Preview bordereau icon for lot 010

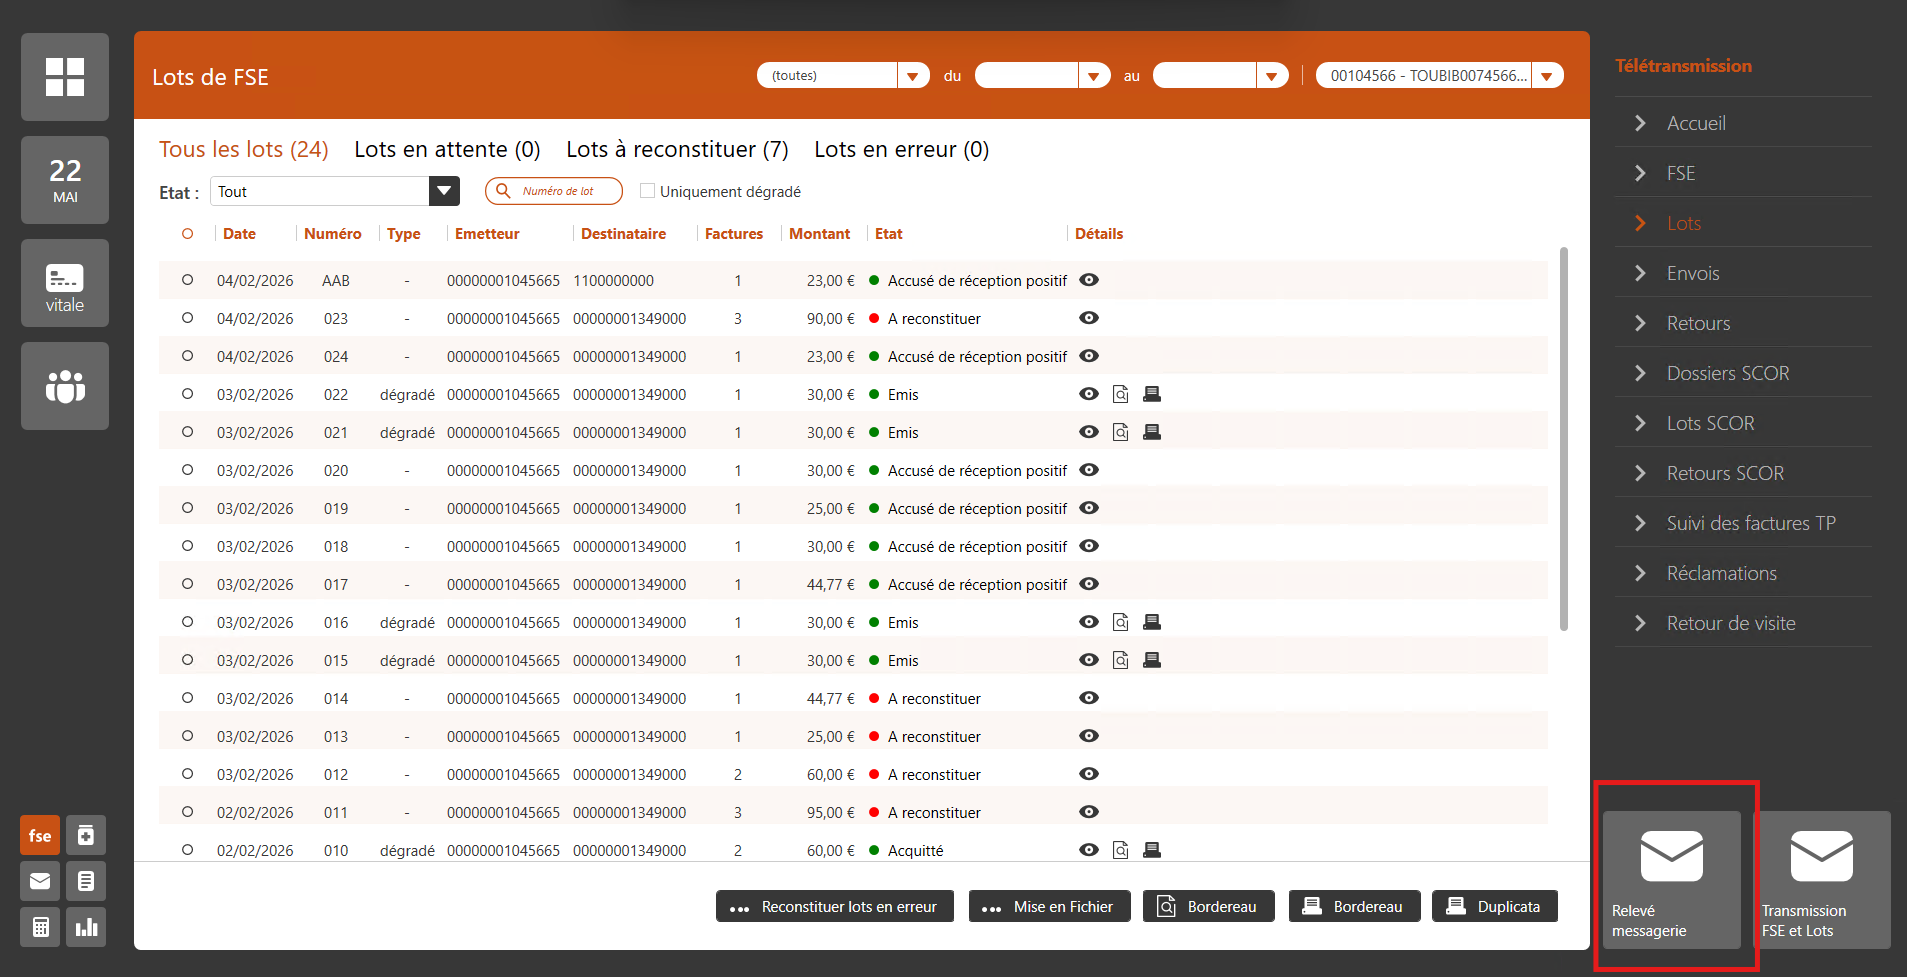click(x=1121, y=850)
